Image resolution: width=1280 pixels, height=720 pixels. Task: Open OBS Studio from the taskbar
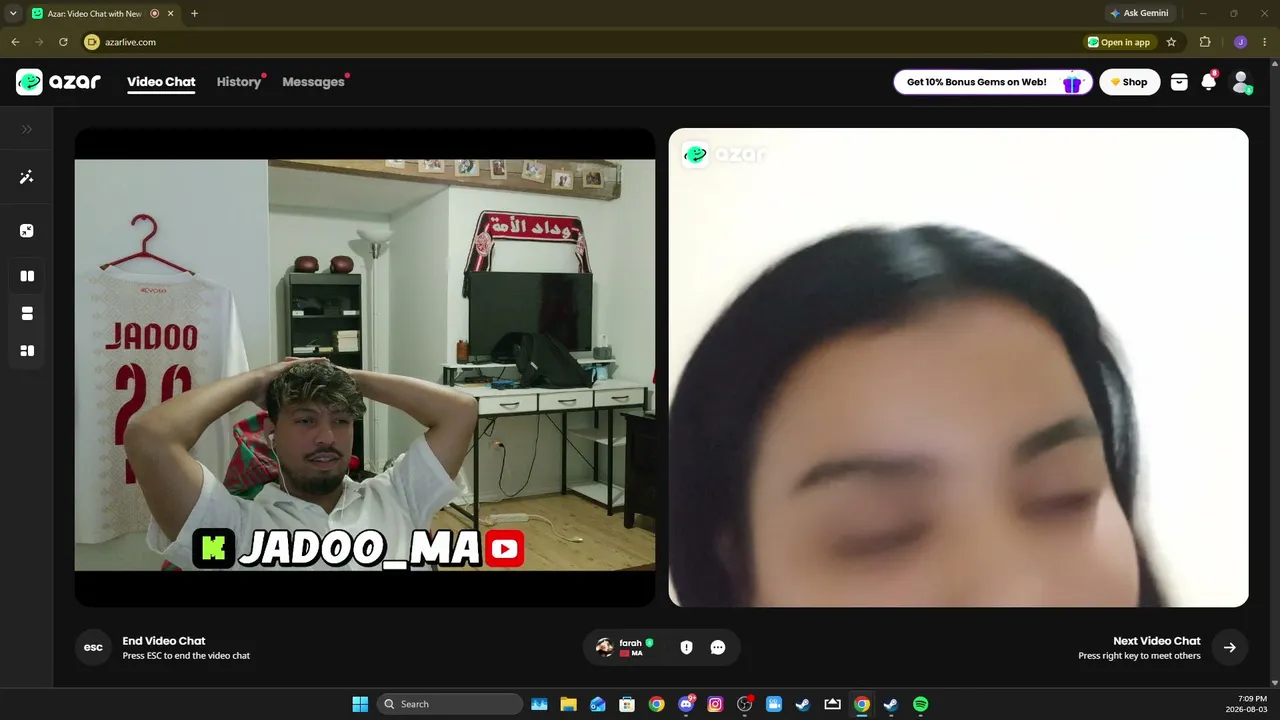click(744, 704)
